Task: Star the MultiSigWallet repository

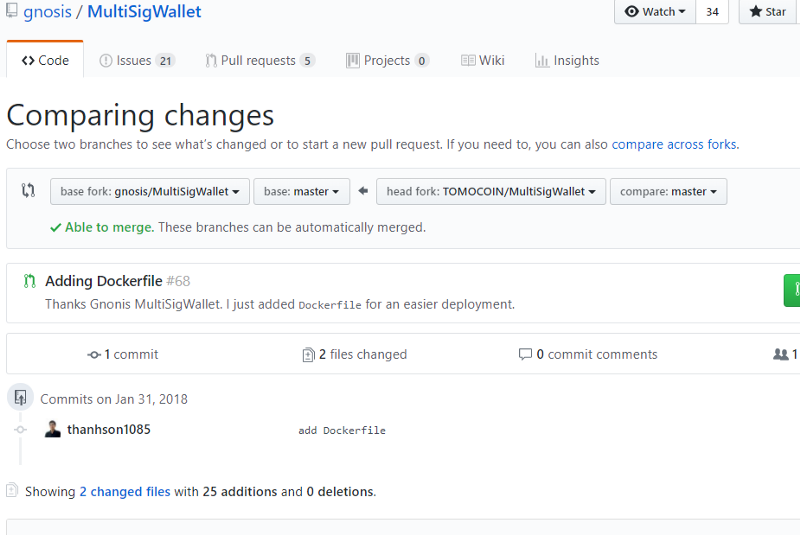Action: pyautogui.click(x=768, y=12)
